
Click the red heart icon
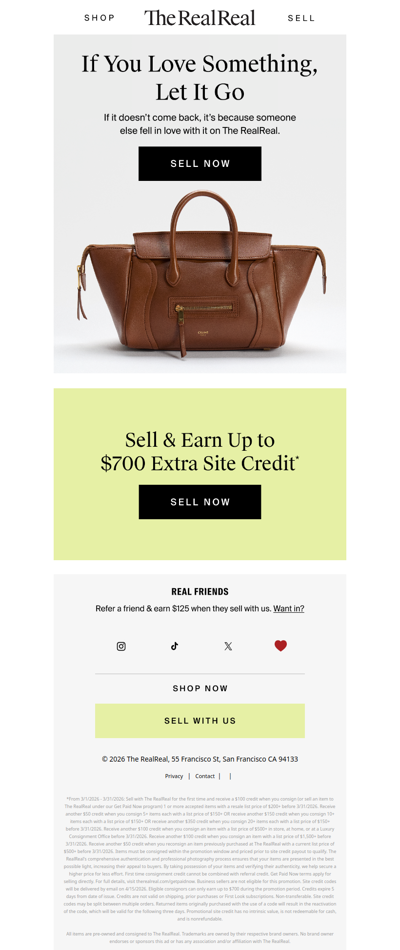click(280, 646)
